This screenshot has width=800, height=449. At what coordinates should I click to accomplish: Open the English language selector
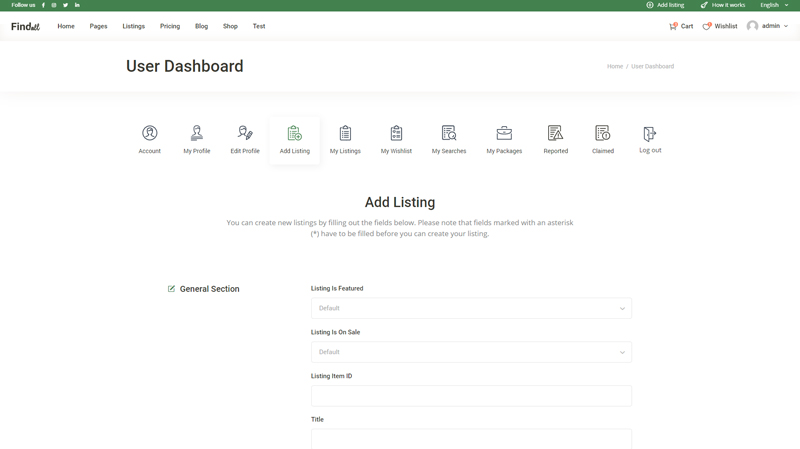[x=773, y=5]
